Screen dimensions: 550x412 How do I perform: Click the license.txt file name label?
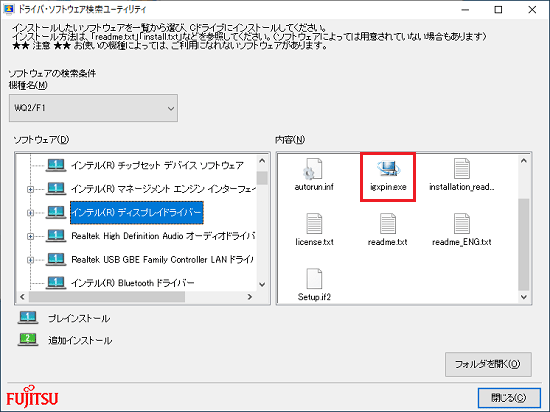314,242
